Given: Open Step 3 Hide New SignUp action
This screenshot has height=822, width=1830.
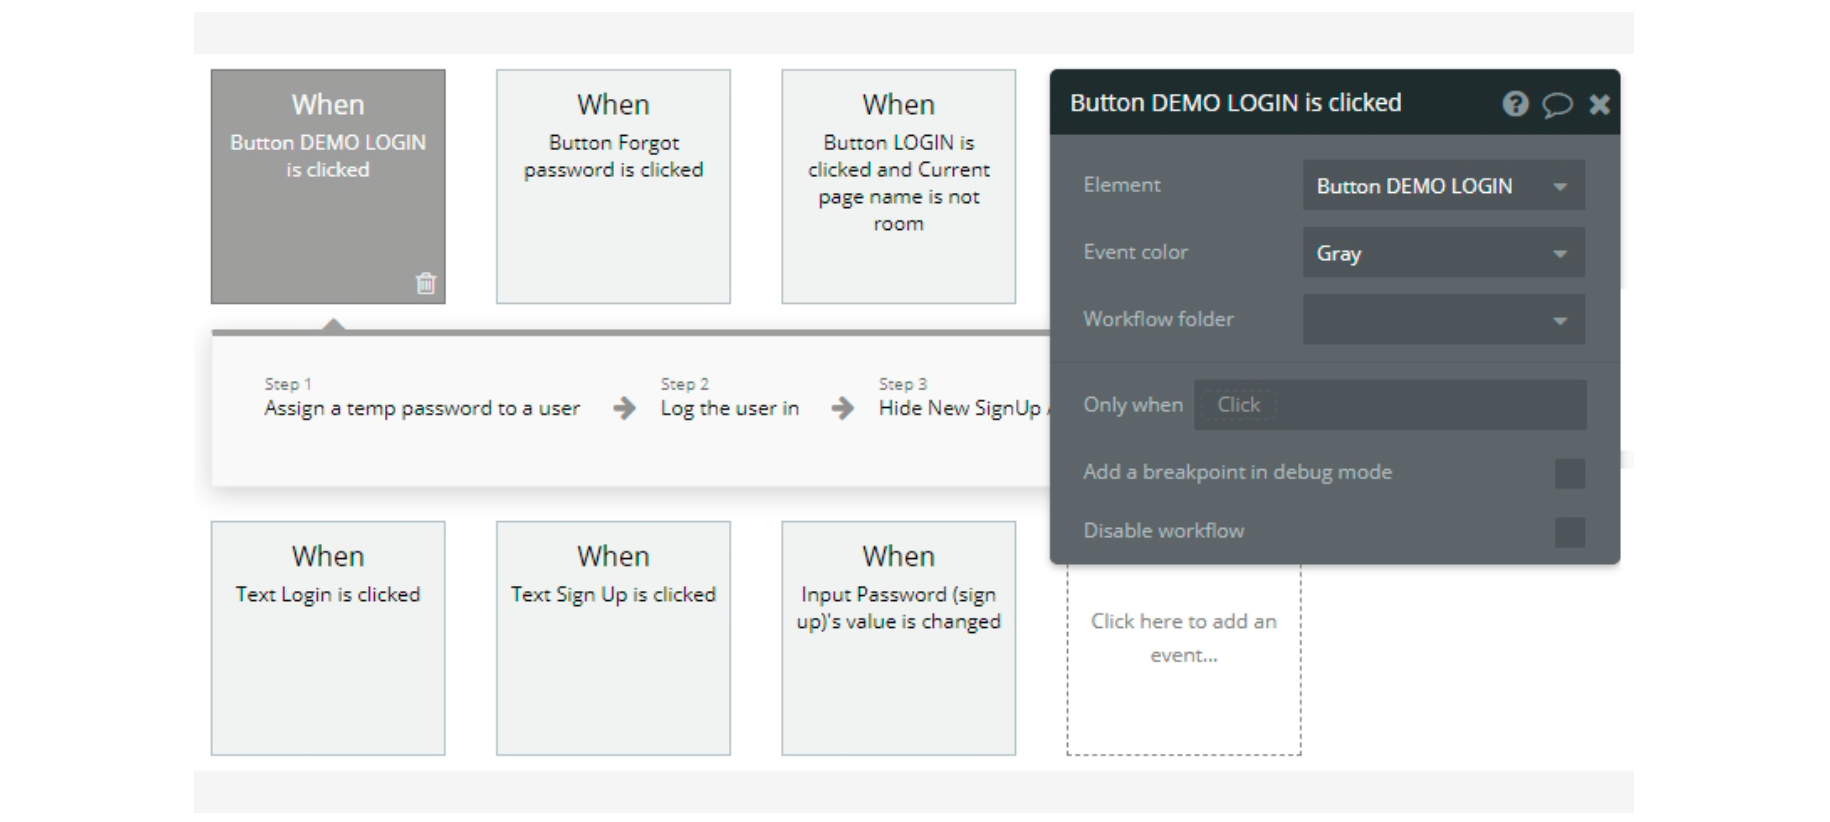Looking at the screenshot, I should pyautogui.click(x=963, y=398).
